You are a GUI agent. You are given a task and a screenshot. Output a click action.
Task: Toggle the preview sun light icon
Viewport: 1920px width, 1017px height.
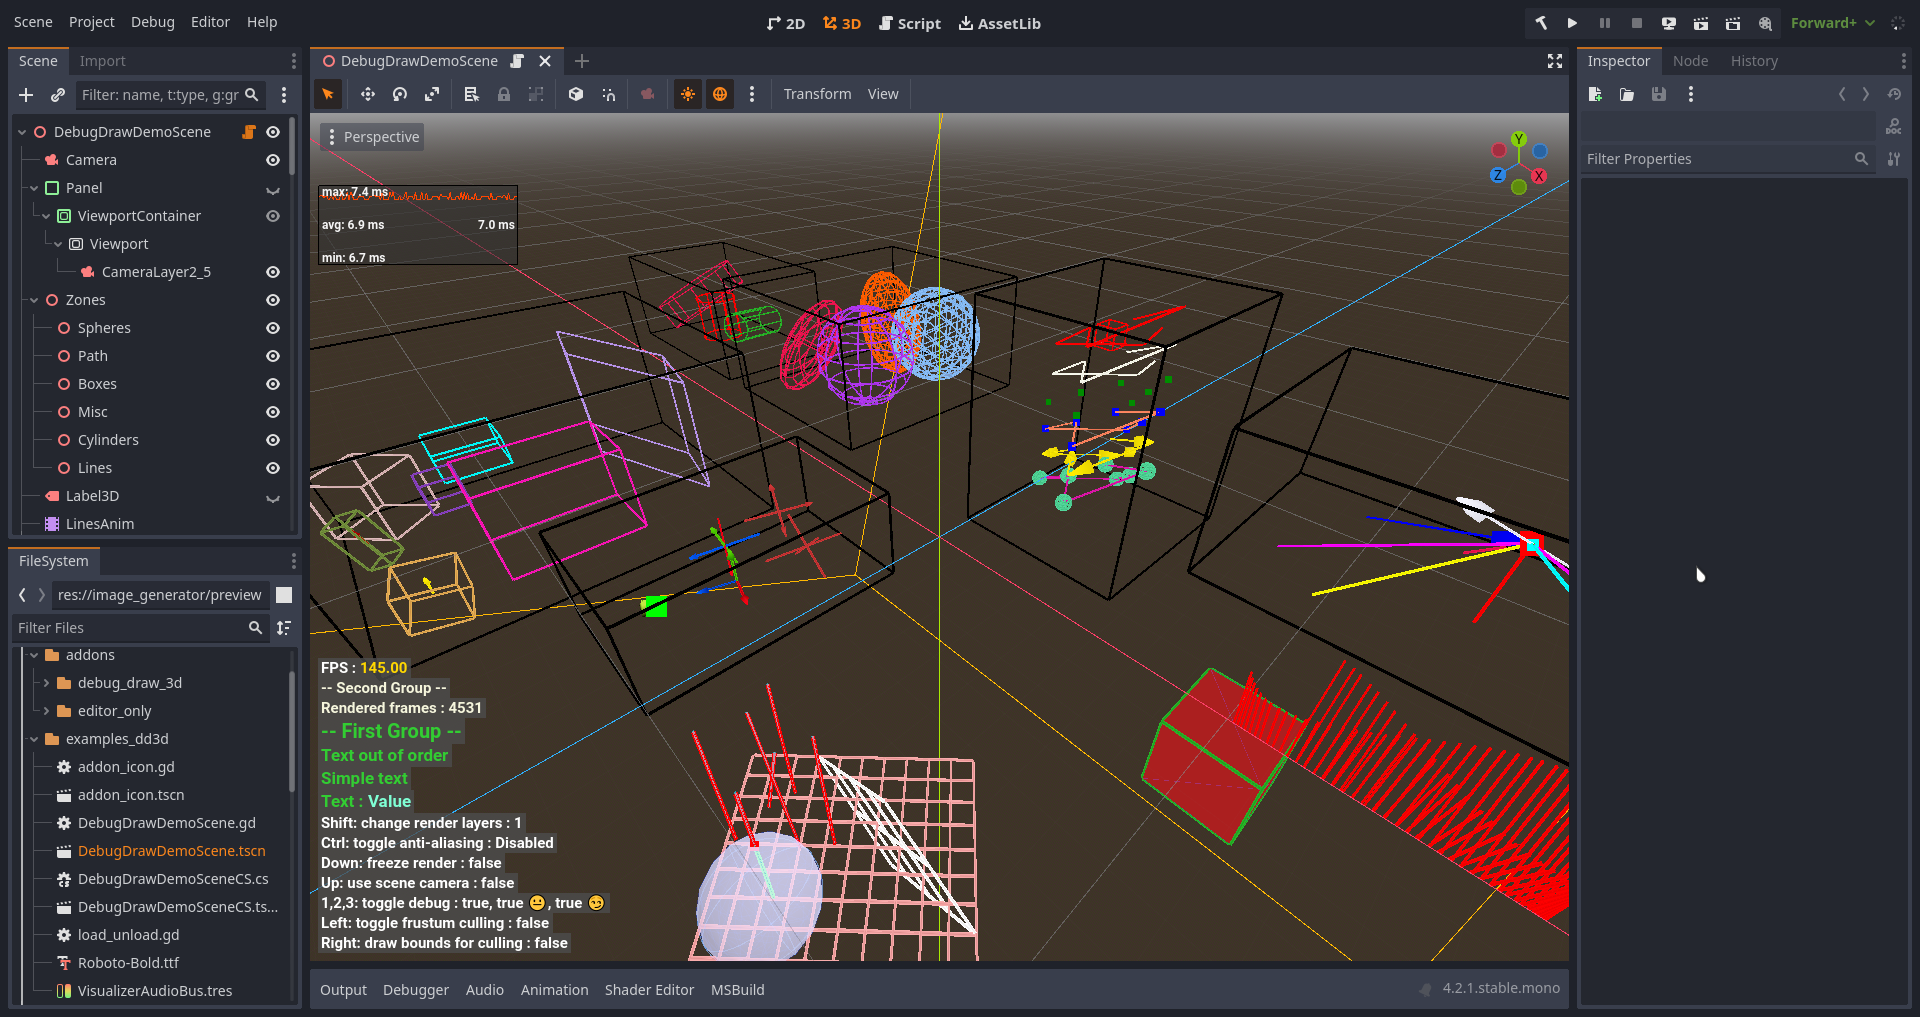tap(688, 94)
